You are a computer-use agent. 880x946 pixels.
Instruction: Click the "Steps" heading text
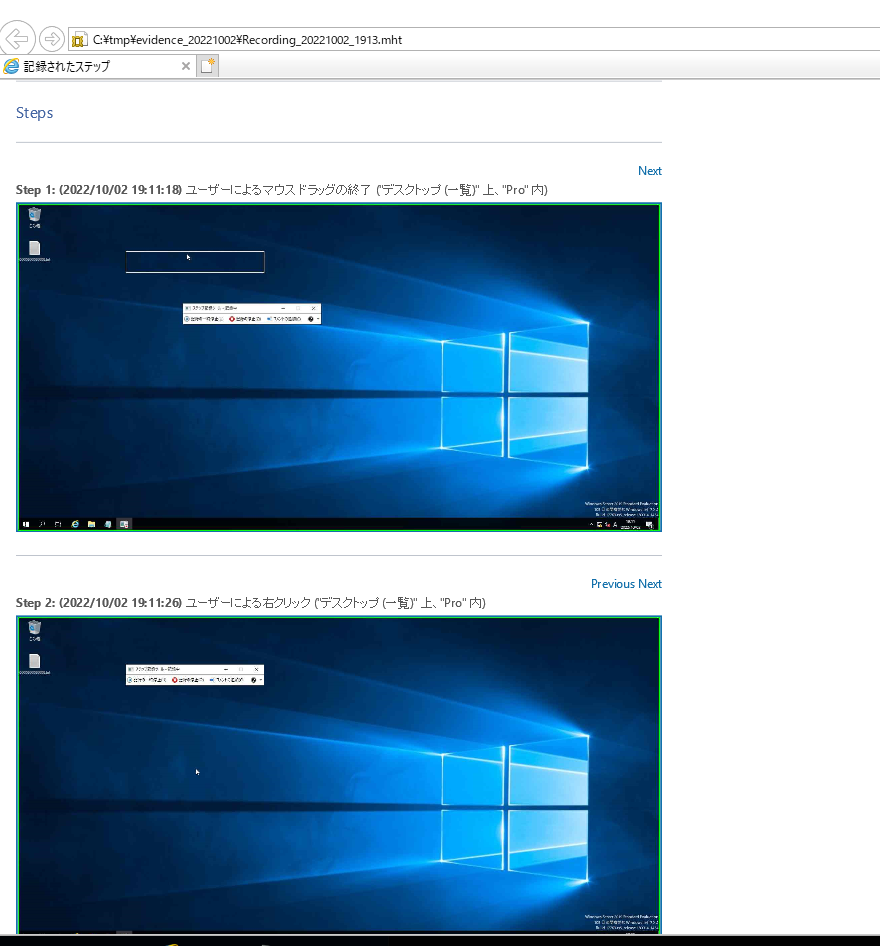[34, 113]
